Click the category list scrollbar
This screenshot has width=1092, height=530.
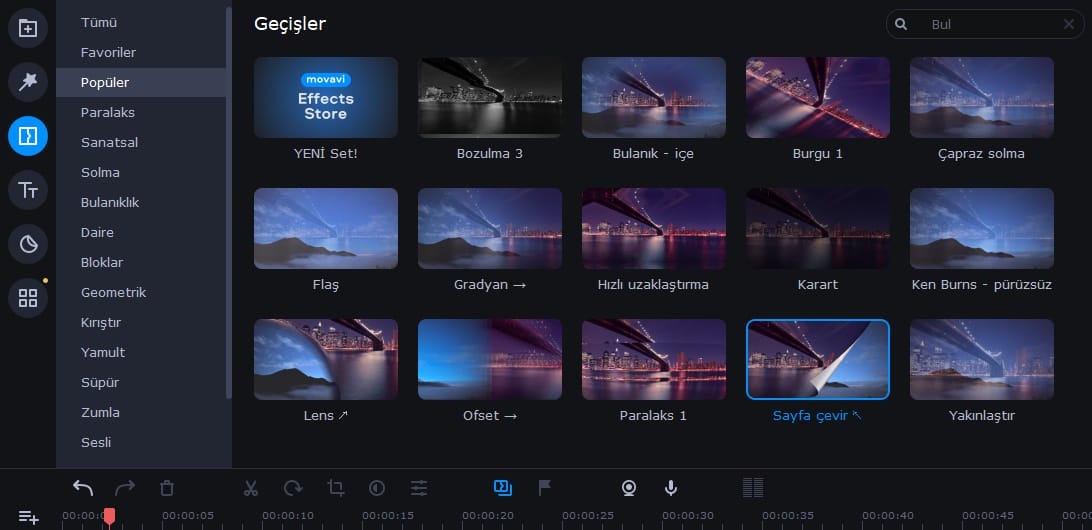pos(229,202)
